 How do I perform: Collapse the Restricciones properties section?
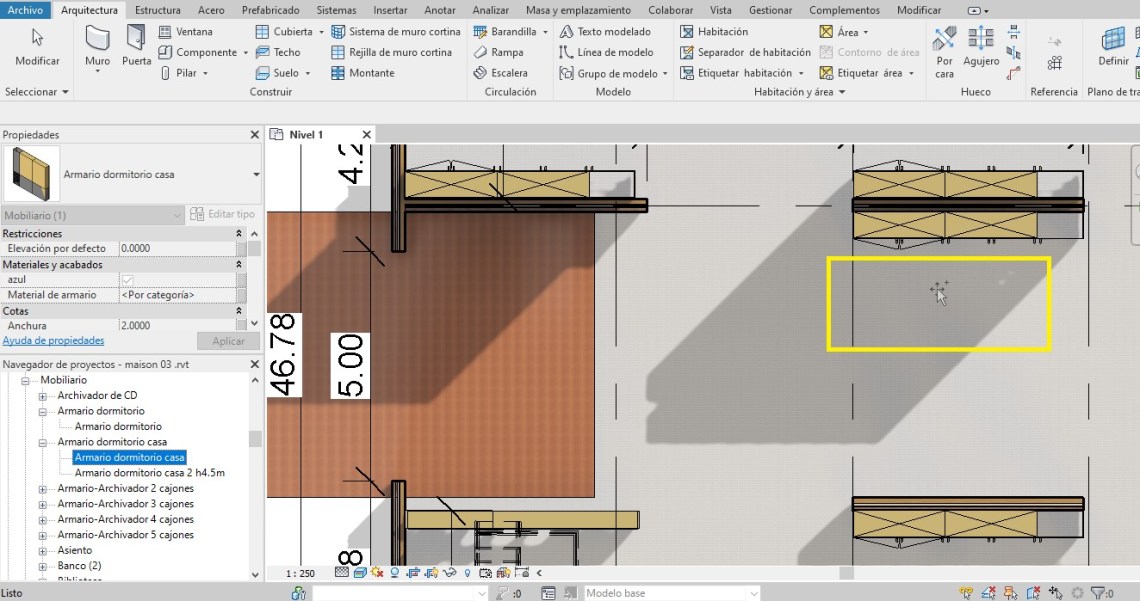[239, 234]
